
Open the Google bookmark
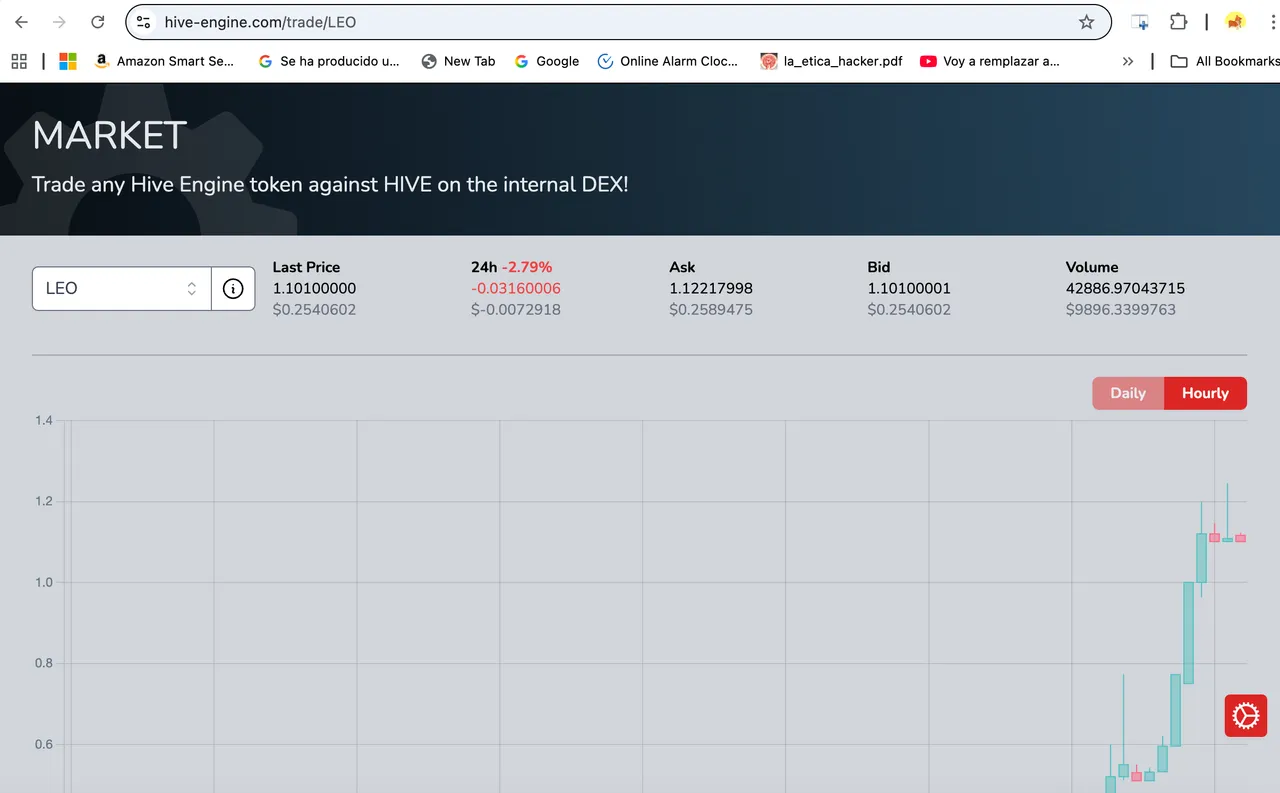click(547, 61)
